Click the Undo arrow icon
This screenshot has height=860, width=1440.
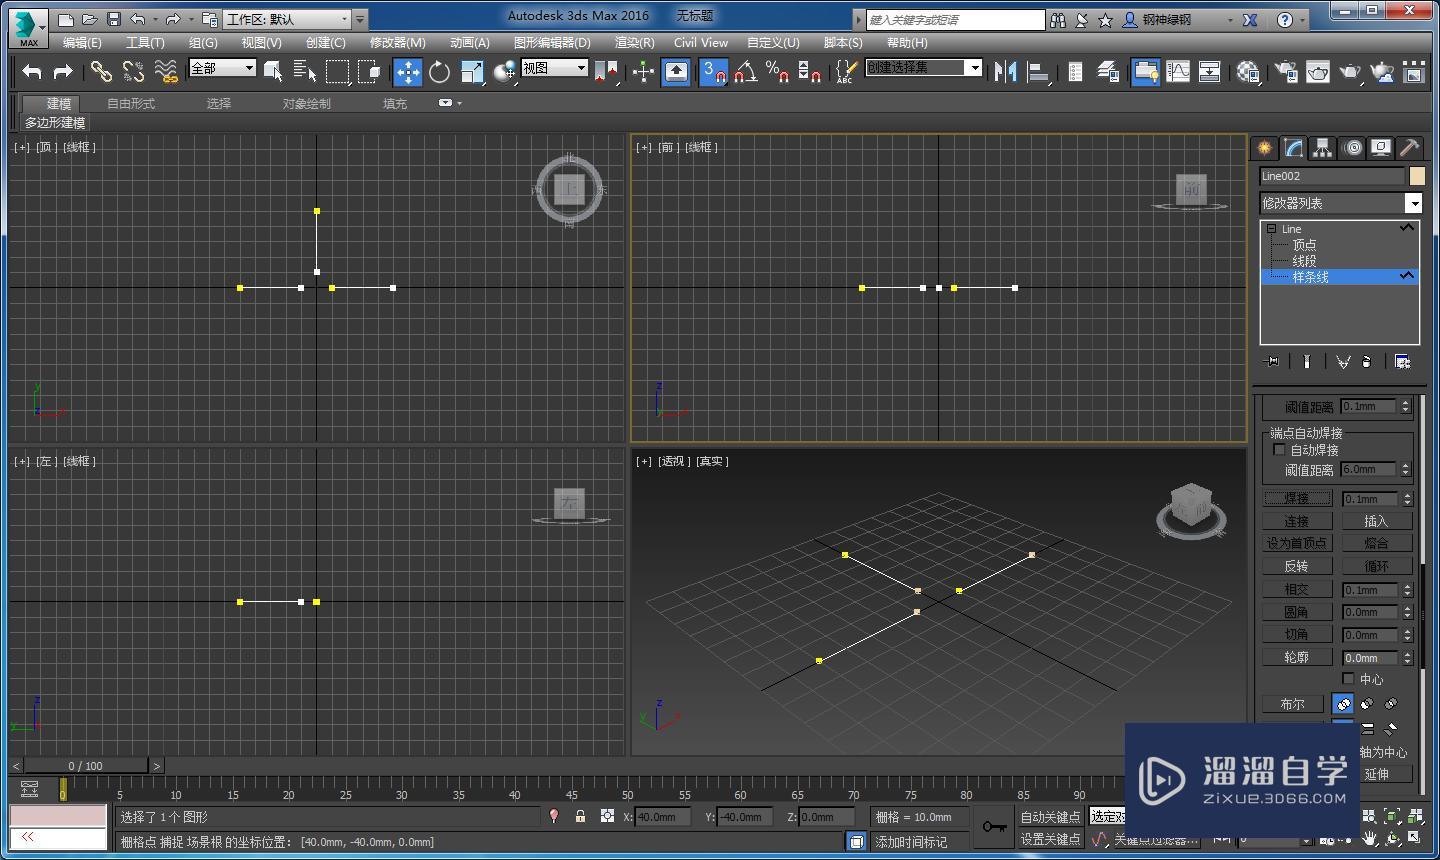(32, 71)
